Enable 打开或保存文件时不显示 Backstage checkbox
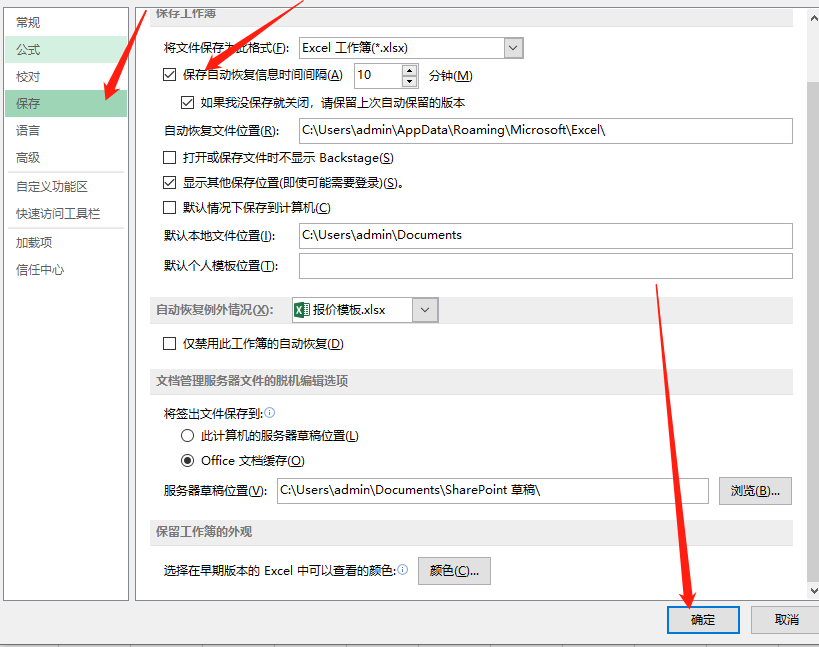 [x=170, y=158]
